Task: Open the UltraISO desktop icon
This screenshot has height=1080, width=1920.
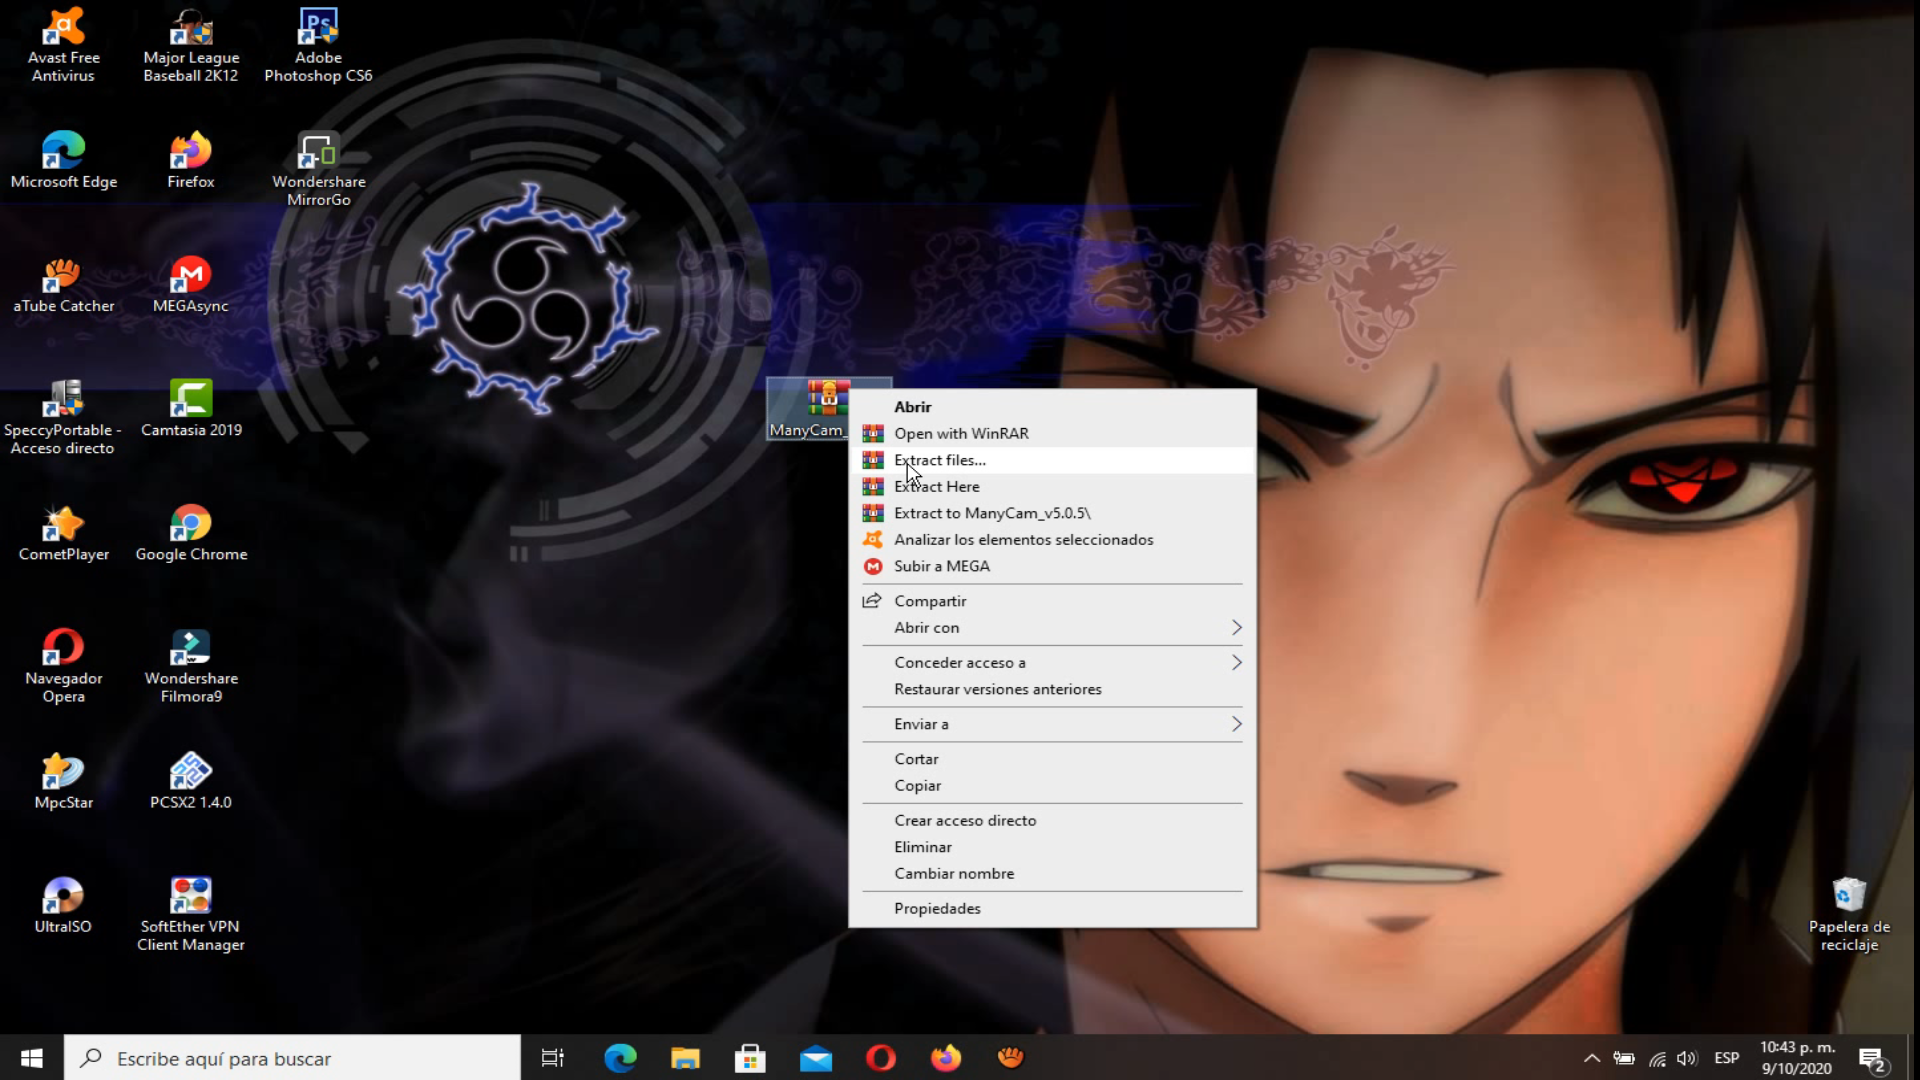Action: [63, 896]
